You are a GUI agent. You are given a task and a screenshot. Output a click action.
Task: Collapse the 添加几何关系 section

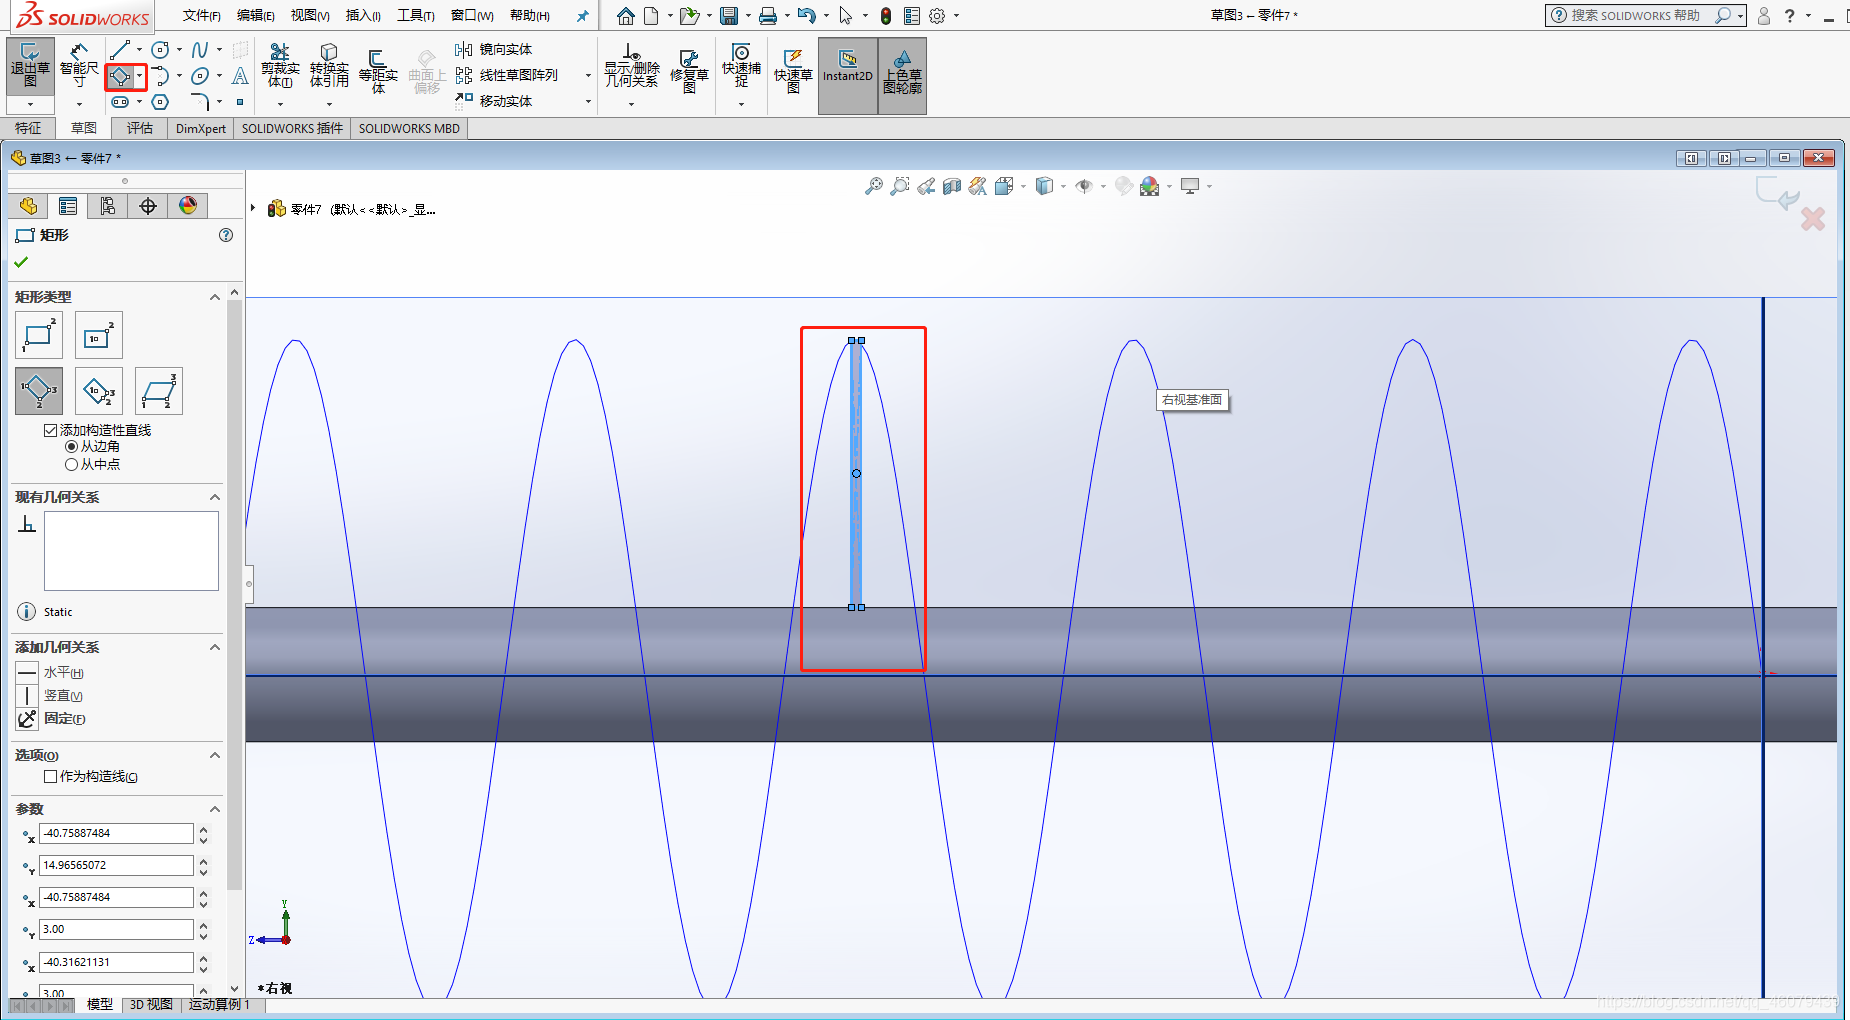pos(215,647)
